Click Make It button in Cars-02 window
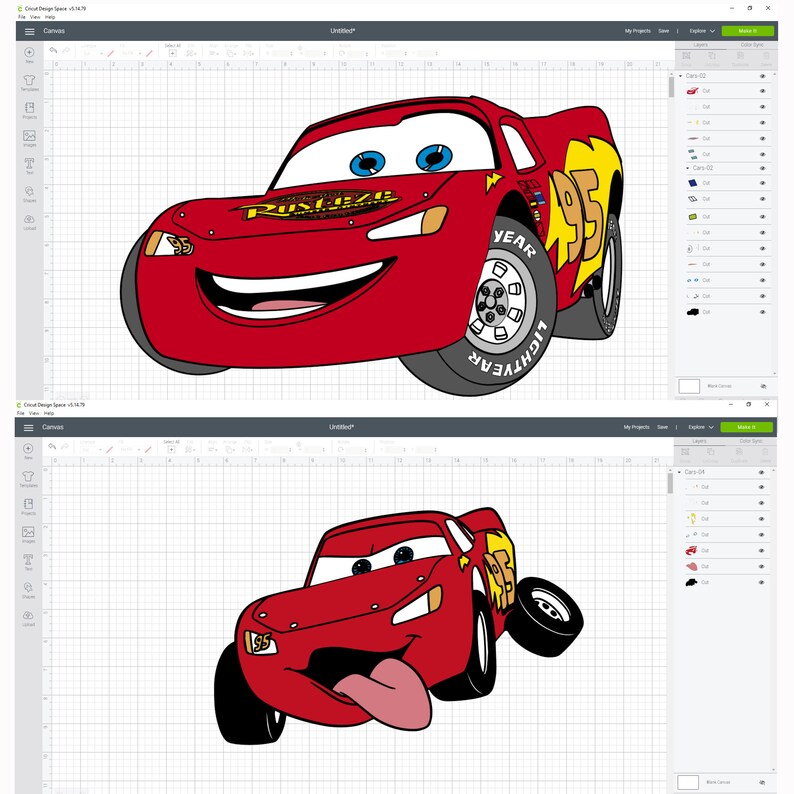 pyautogui.click(x=747, y=31)
